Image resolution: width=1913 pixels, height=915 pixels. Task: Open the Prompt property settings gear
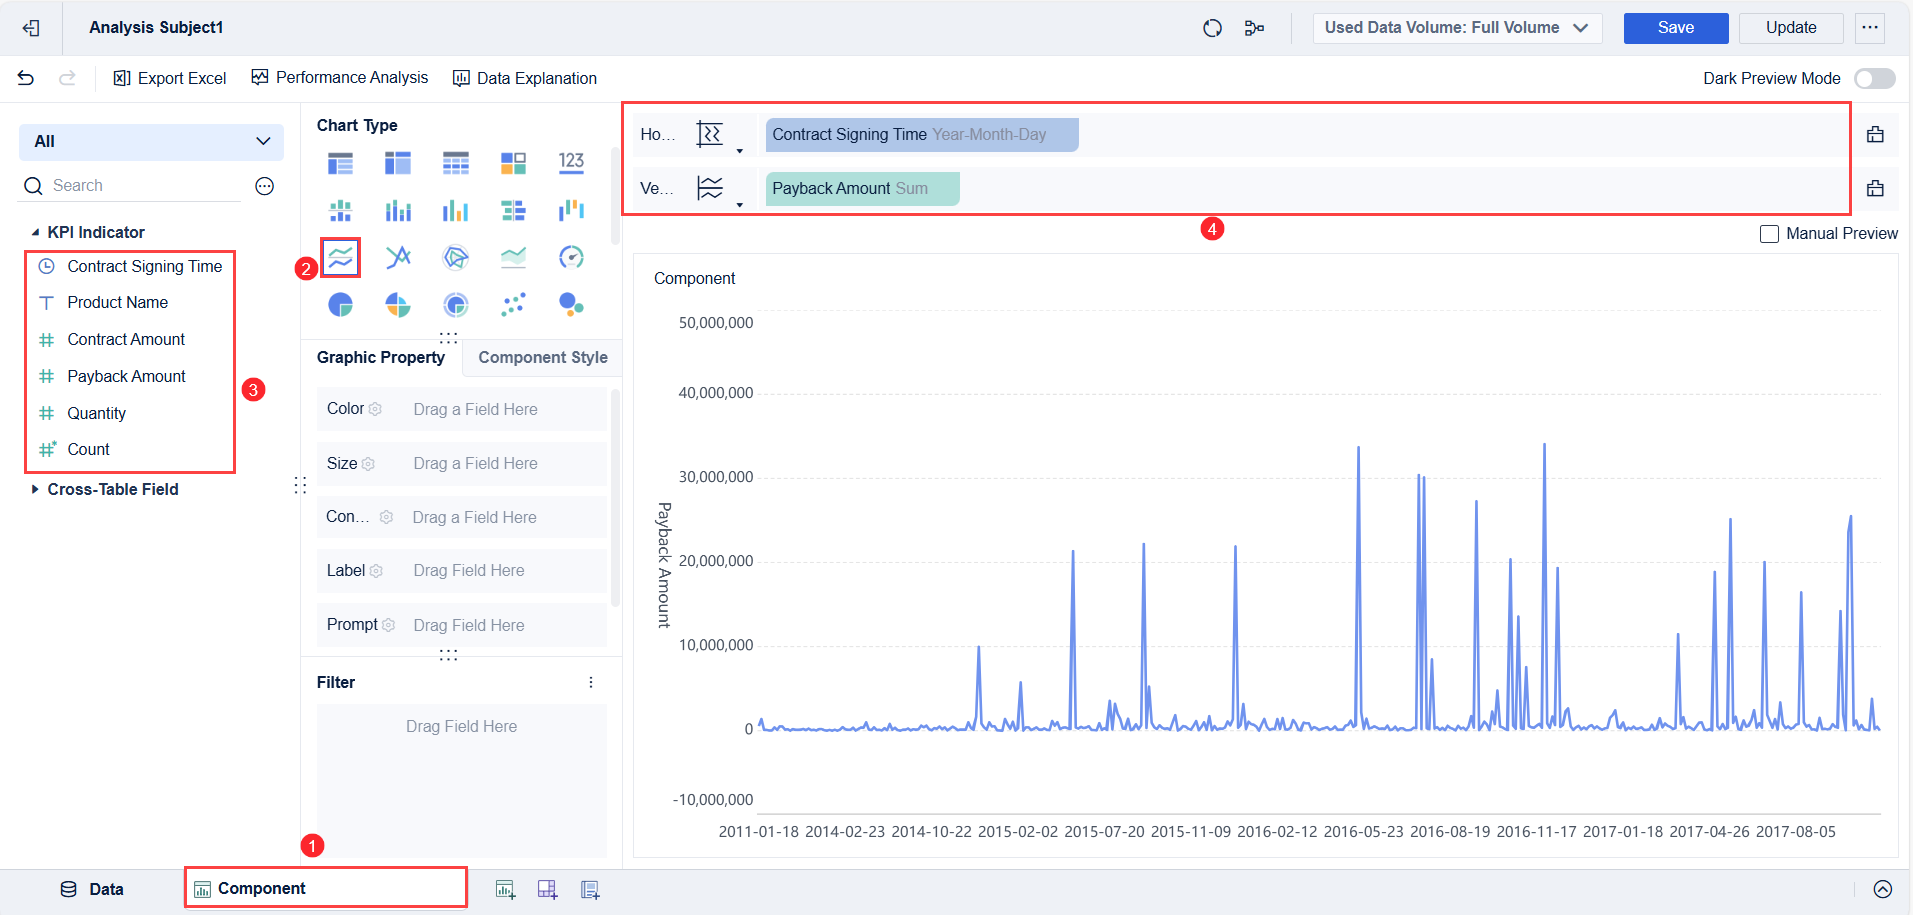(x=388, y=625)
